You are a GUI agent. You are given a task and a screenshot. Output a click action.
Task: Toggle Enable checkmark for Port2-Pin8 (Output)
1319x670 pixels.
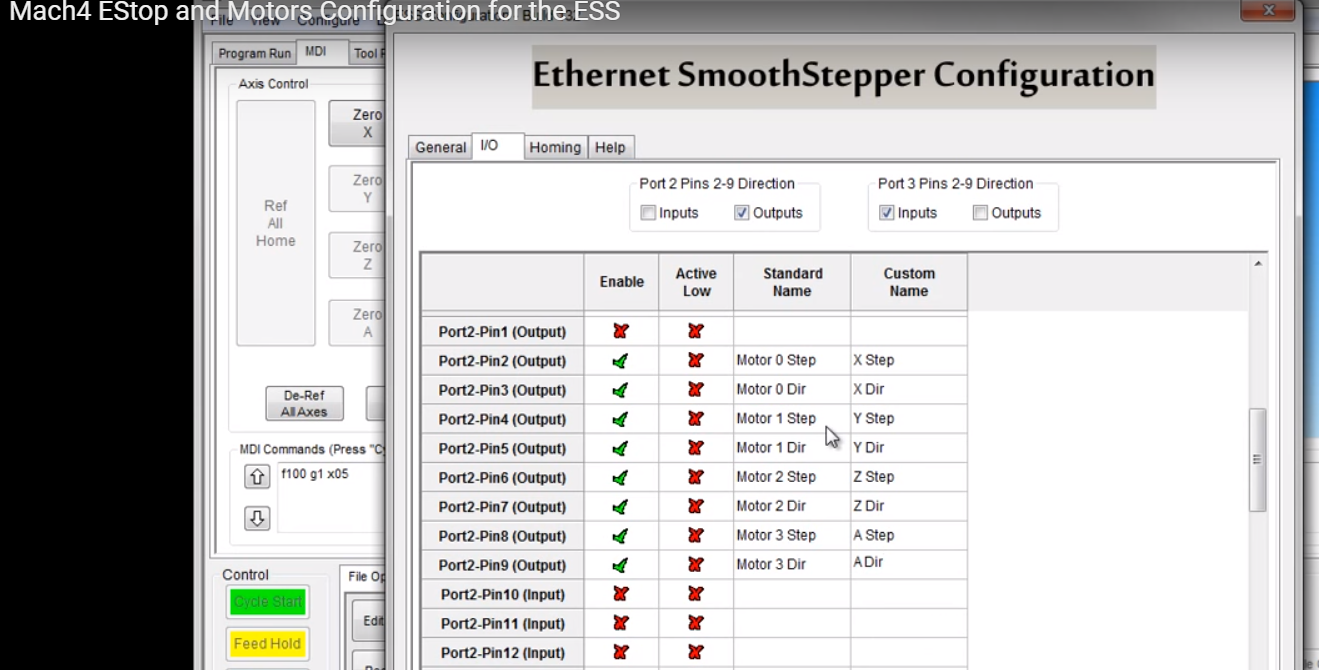point(621,535)
